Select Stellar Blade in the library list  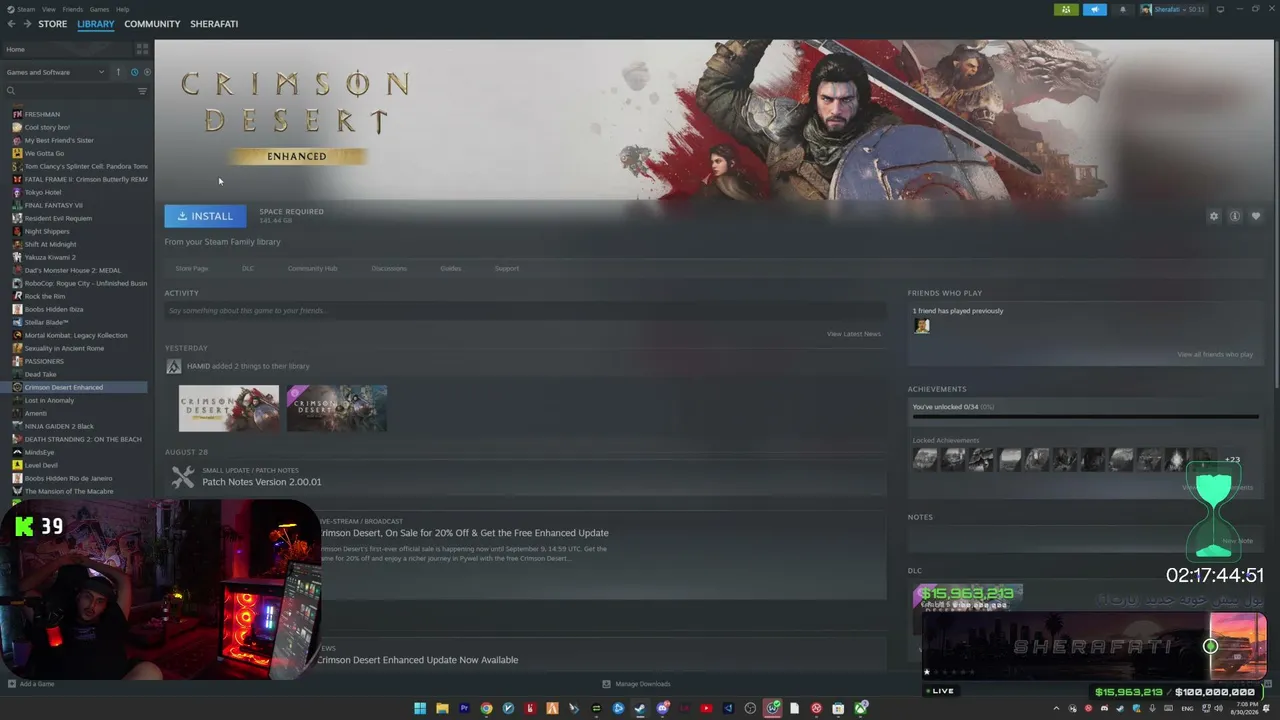pos(47,322)
